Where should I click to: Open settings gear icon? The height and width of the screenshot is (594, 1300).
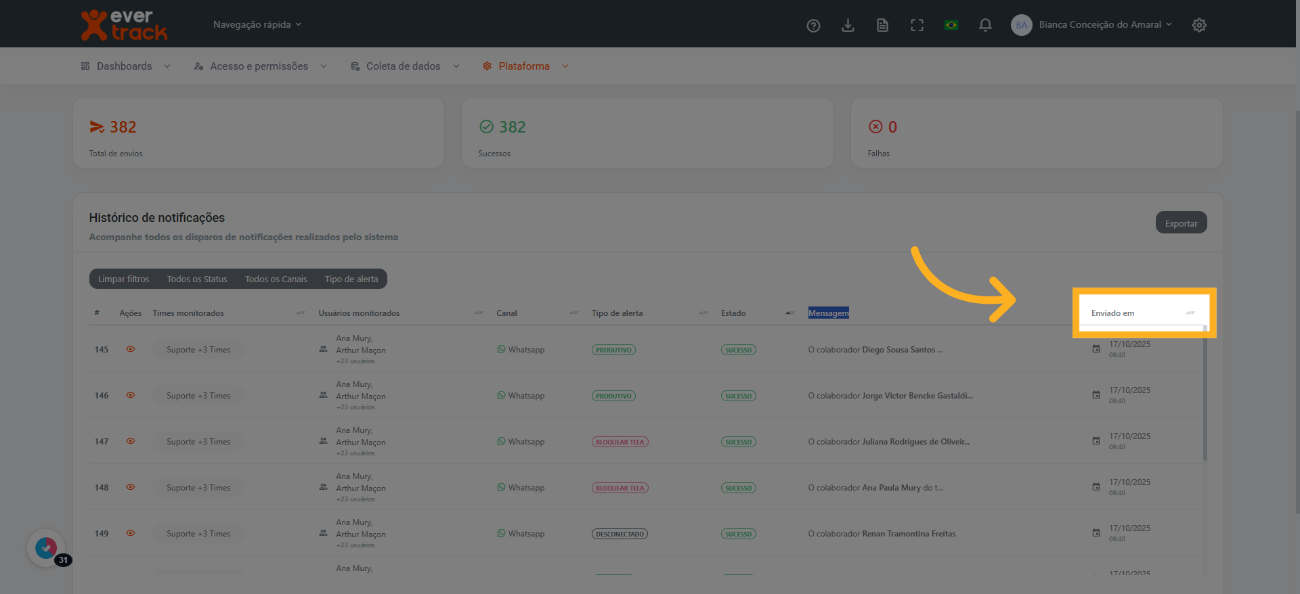(1199, 25)
